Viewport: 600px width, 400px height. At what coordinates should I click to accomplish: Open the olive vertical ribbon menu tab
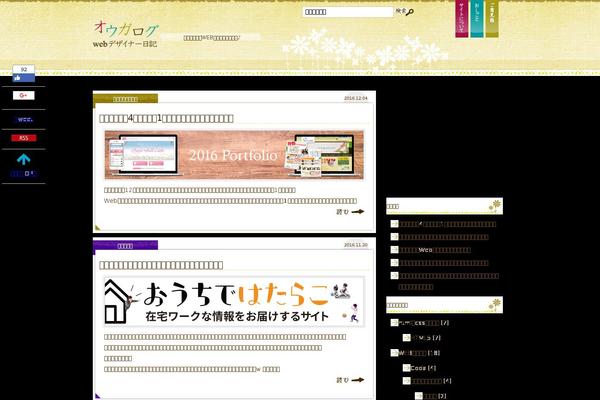(492, 18)
